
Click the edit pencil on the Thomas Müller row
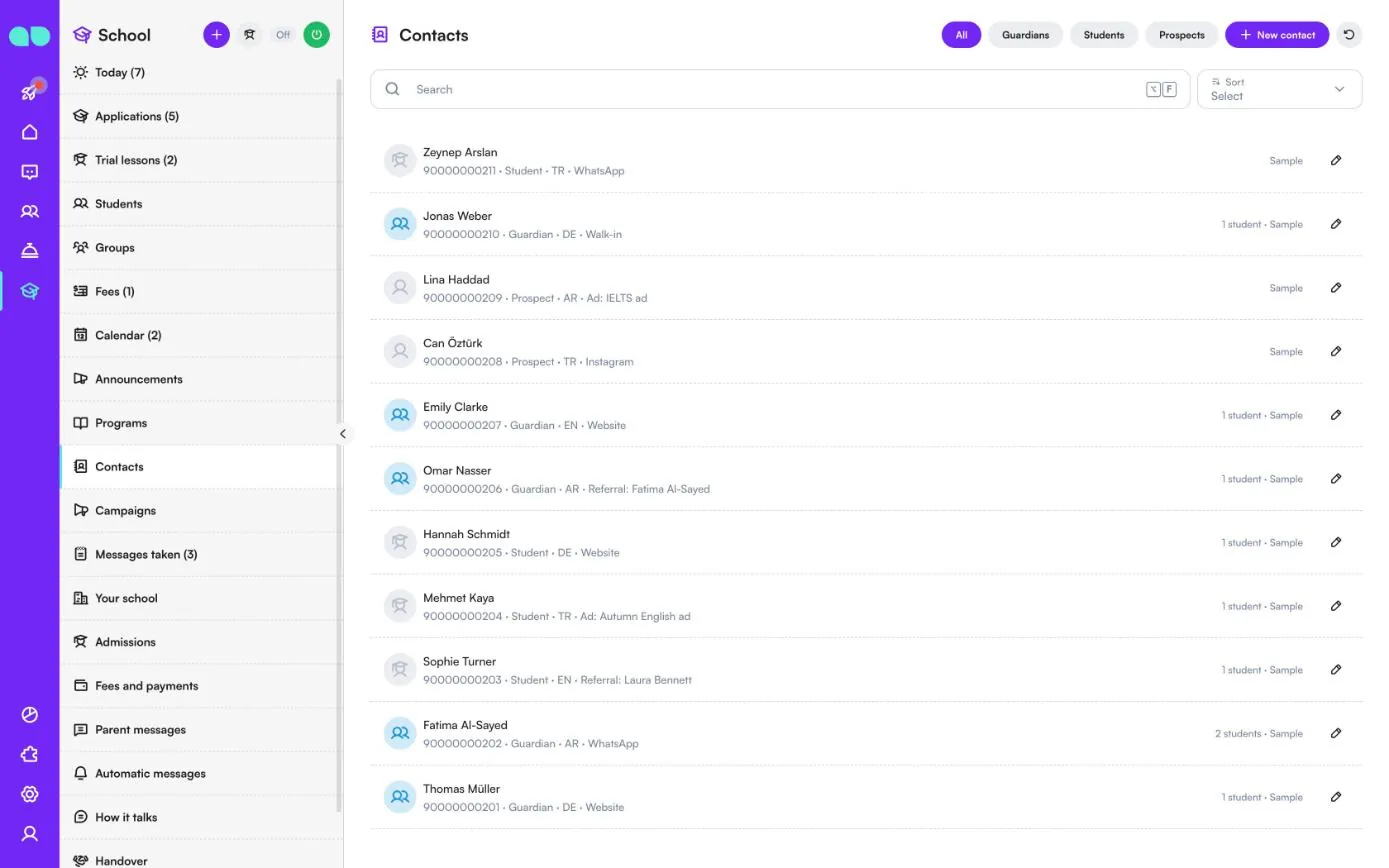(1336, 797)
